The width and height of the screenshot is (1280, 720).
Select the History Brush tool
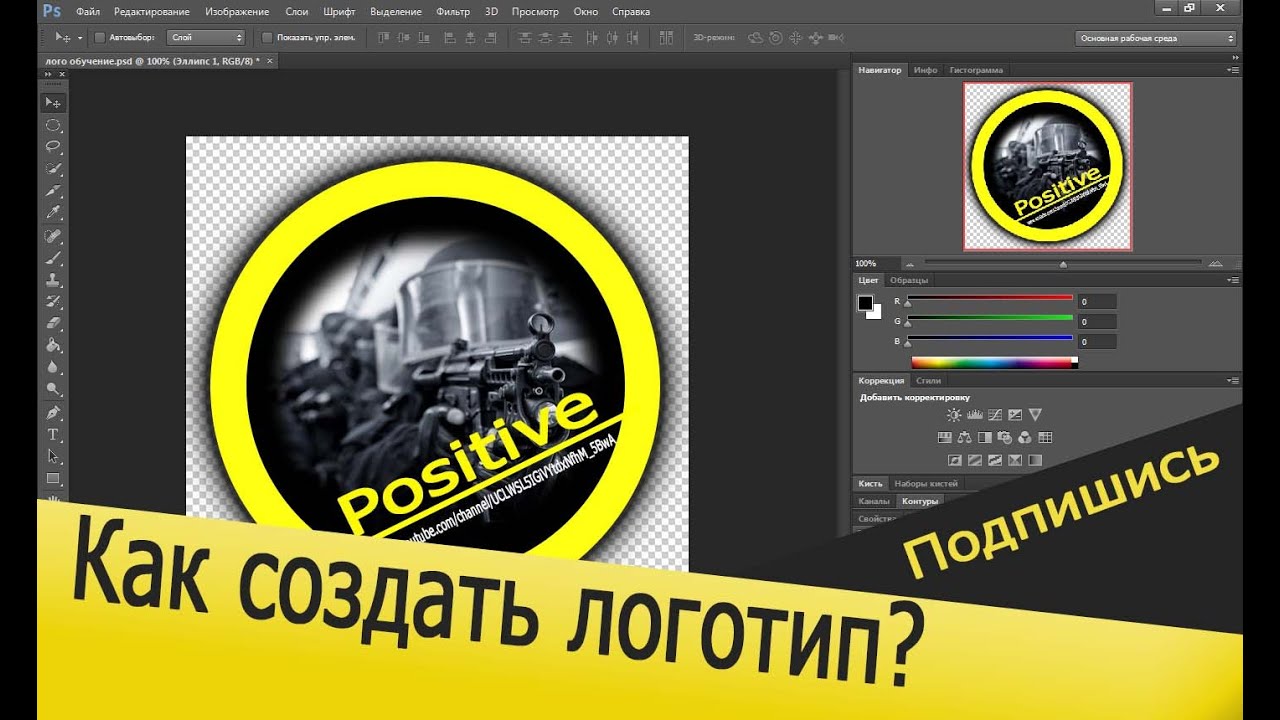pos(54,301)
